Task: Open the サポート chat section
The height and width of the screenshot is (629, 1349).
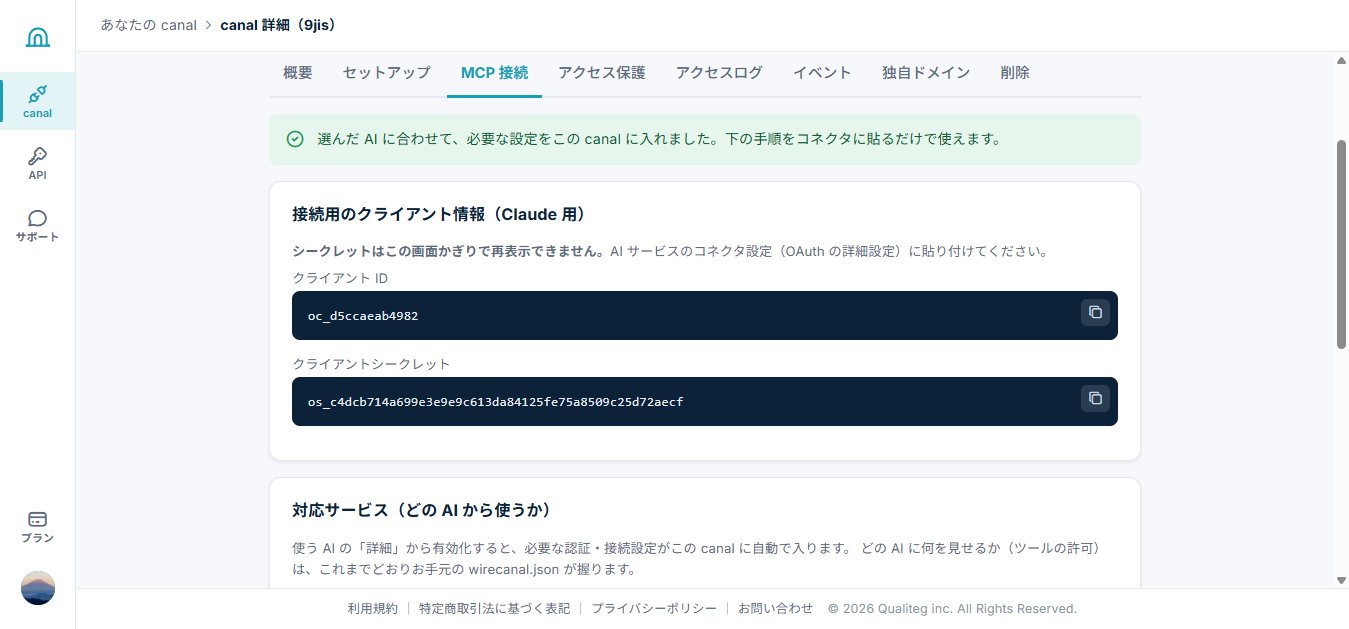Action: click(38, 226)
